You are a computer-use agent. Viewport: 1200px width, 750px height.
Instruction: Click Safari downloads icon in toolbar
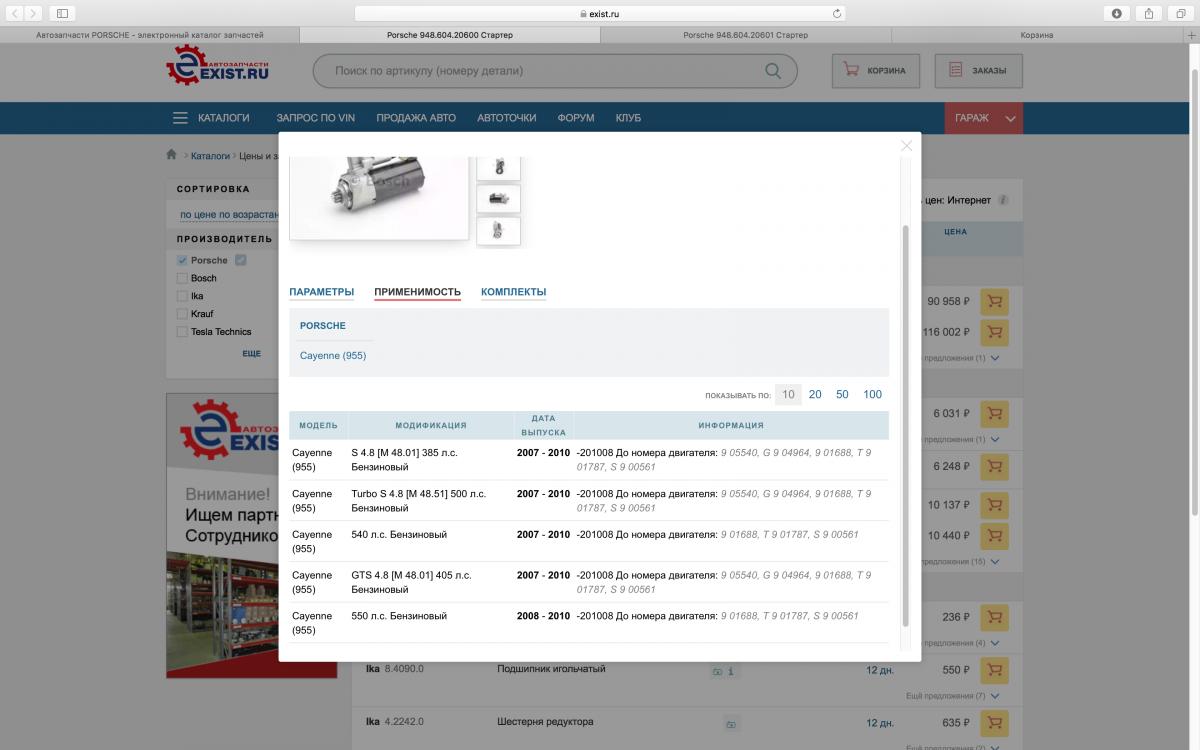click(1116, 13)
